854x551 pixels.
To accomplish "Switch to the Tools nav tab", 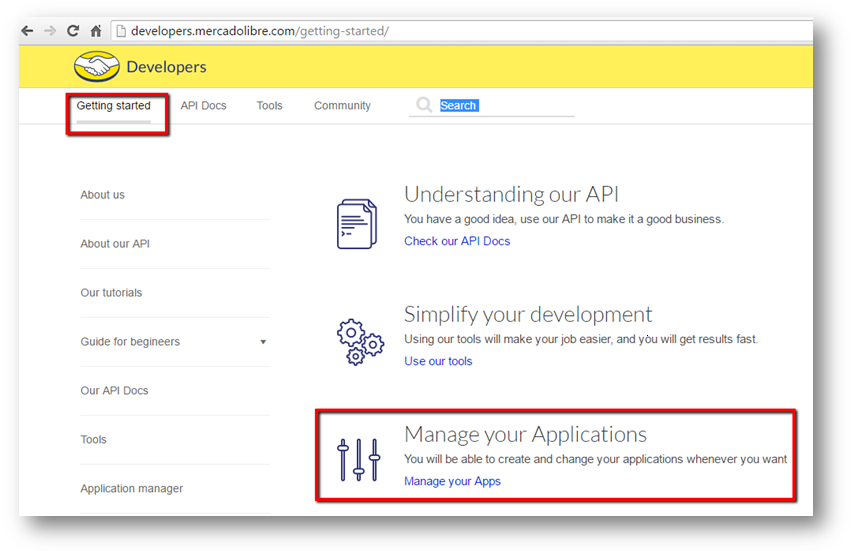I will pyautogui.click(x=270, y=106).
